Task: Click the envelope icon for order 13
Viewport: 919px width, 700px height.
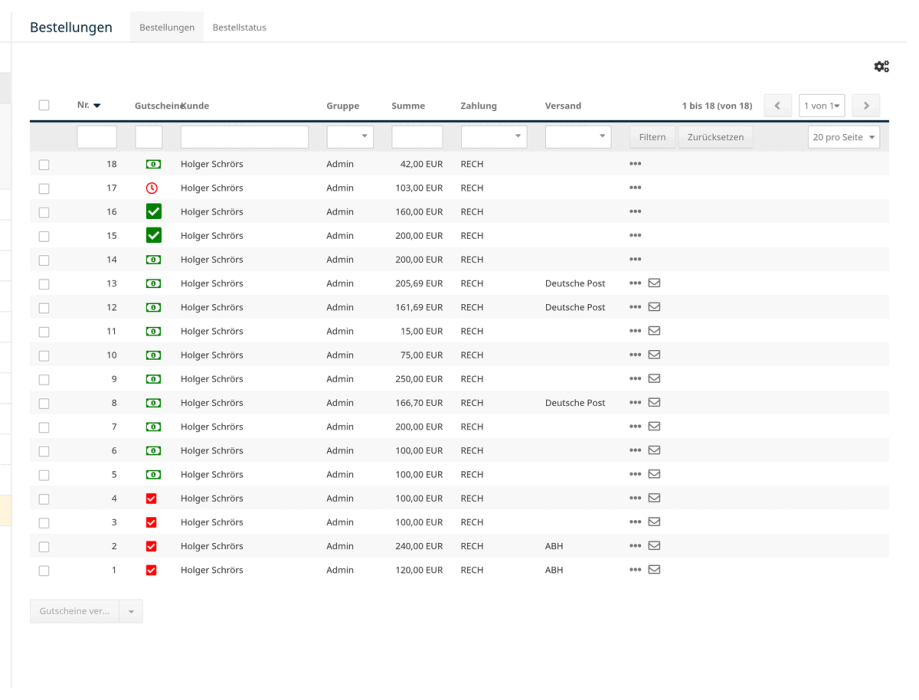Action: point(654,283)
